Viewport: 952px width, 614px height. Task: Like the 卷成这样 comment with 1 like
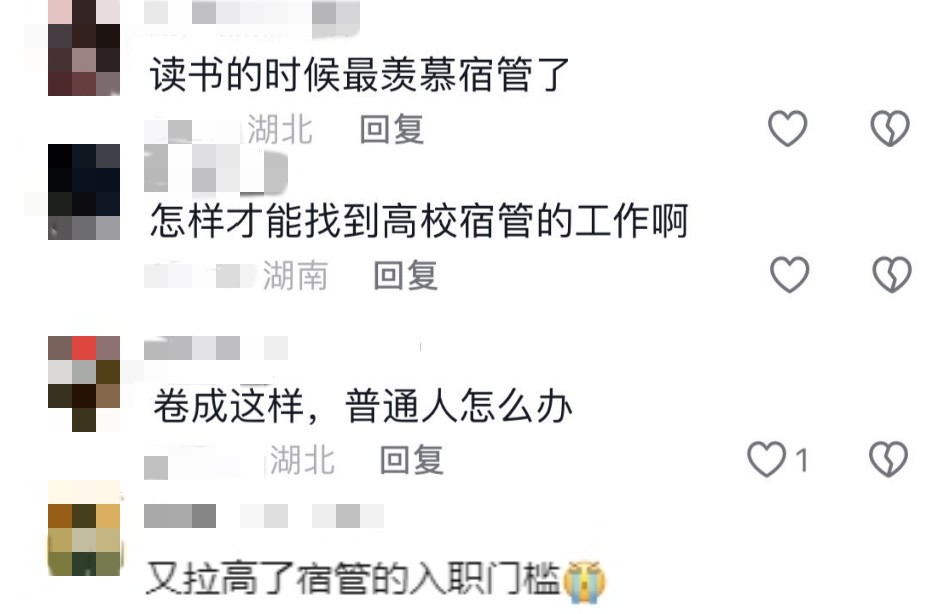(x=766, y=459)
